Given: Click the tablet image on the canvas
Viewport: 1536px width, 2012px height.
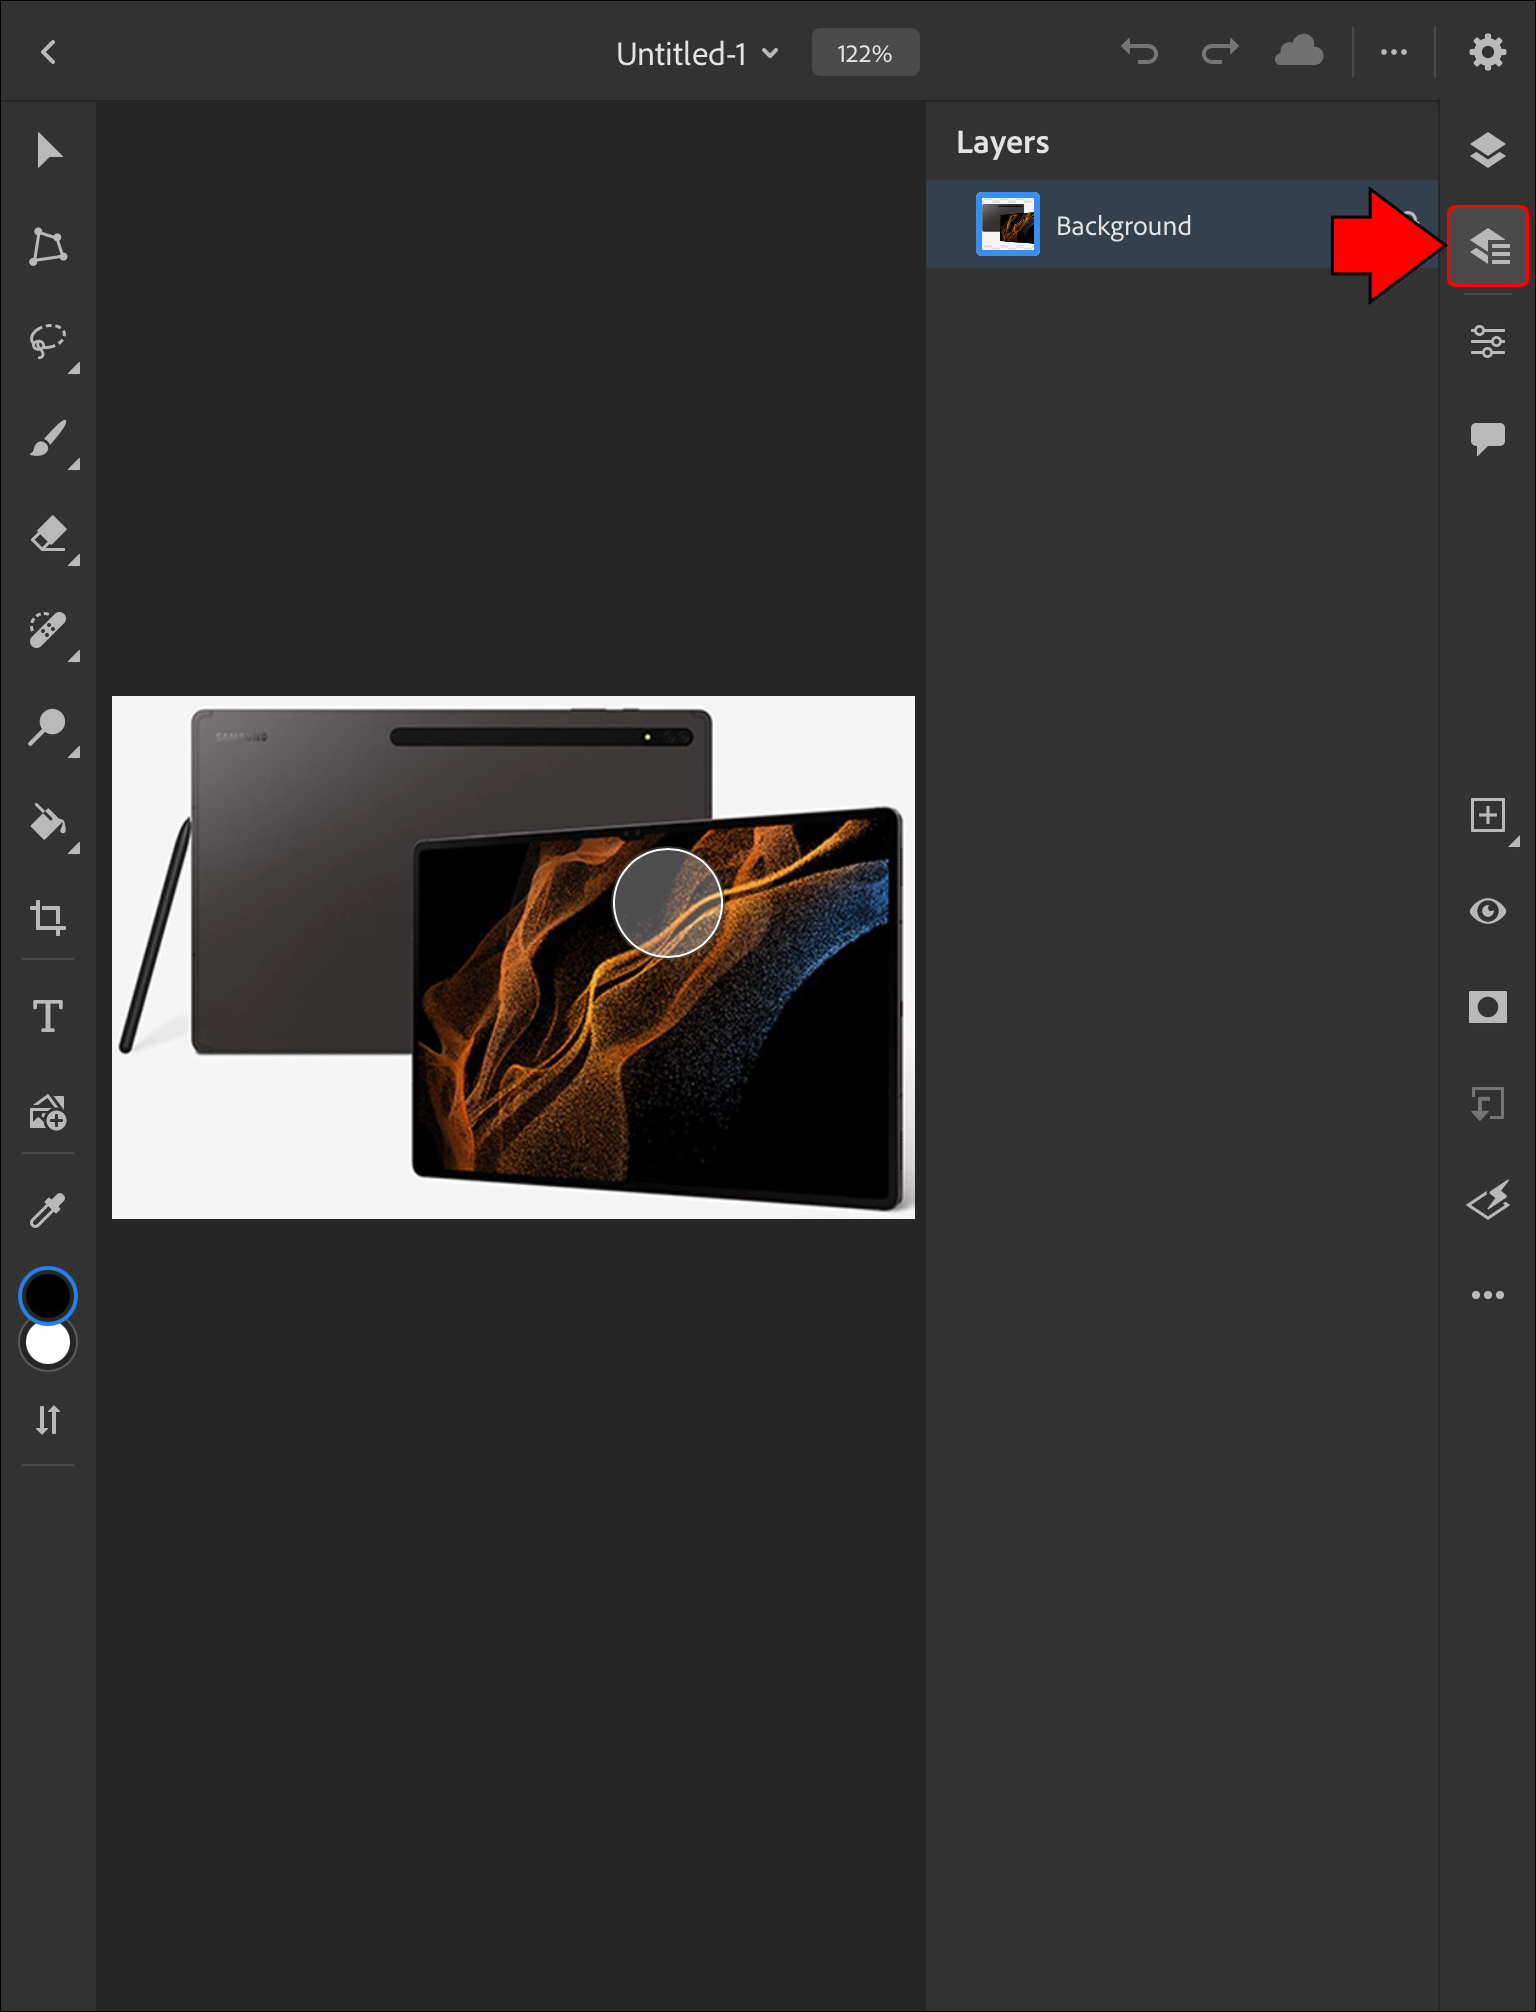Looking at the screenshot, I should tap(513, 957).
